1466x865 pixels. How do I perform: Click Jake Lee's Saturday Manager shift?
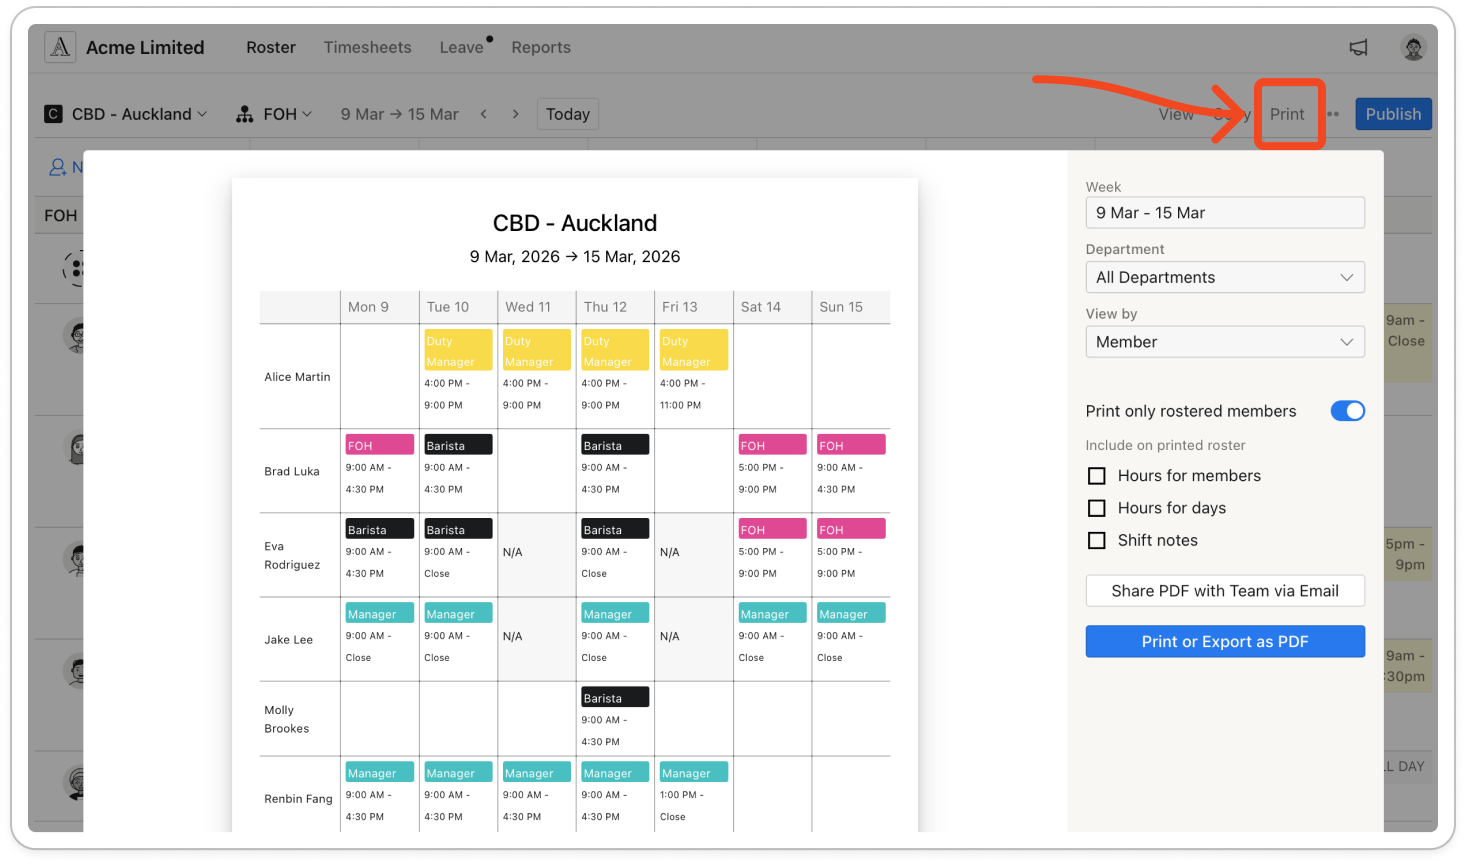pyautogui.click(x=772, y=635)
